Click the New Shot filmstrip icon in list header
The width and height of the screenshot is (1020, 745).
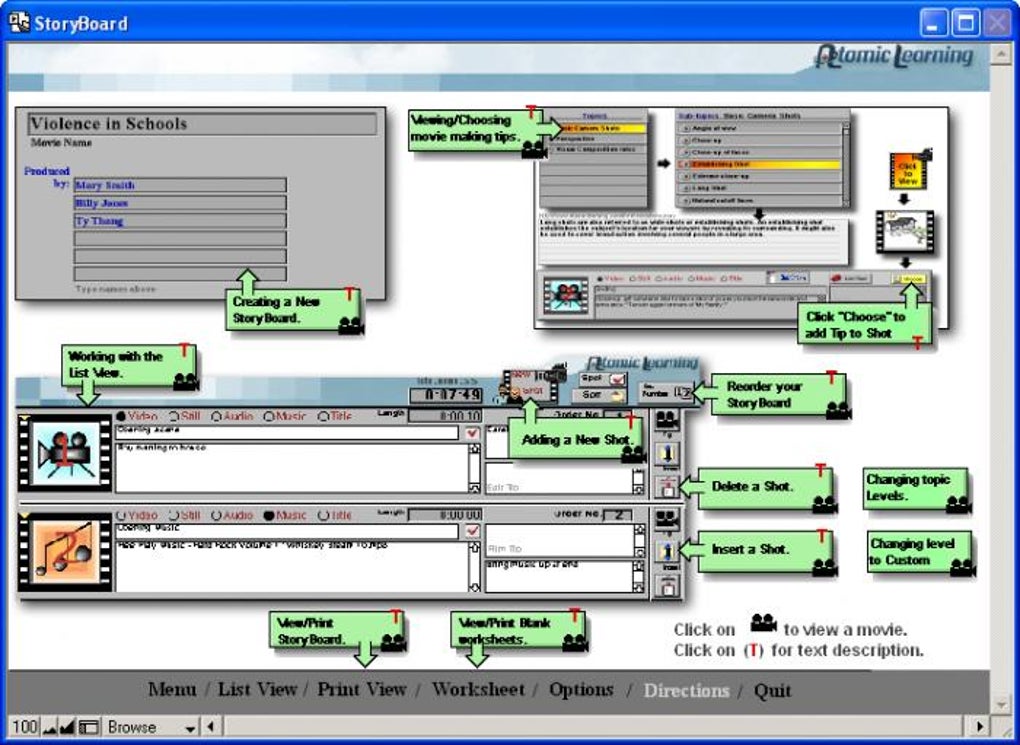tap(530, 384)
